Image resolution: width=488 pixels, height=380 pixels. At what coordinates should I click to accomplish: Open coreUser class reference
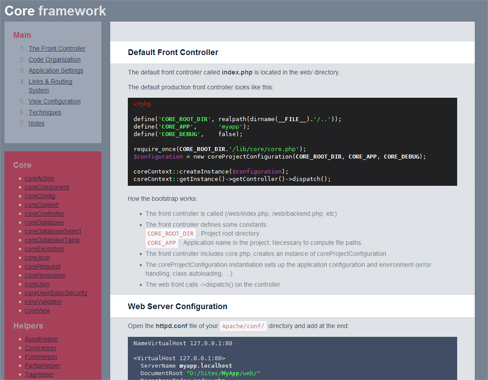(x=37, y=284)
